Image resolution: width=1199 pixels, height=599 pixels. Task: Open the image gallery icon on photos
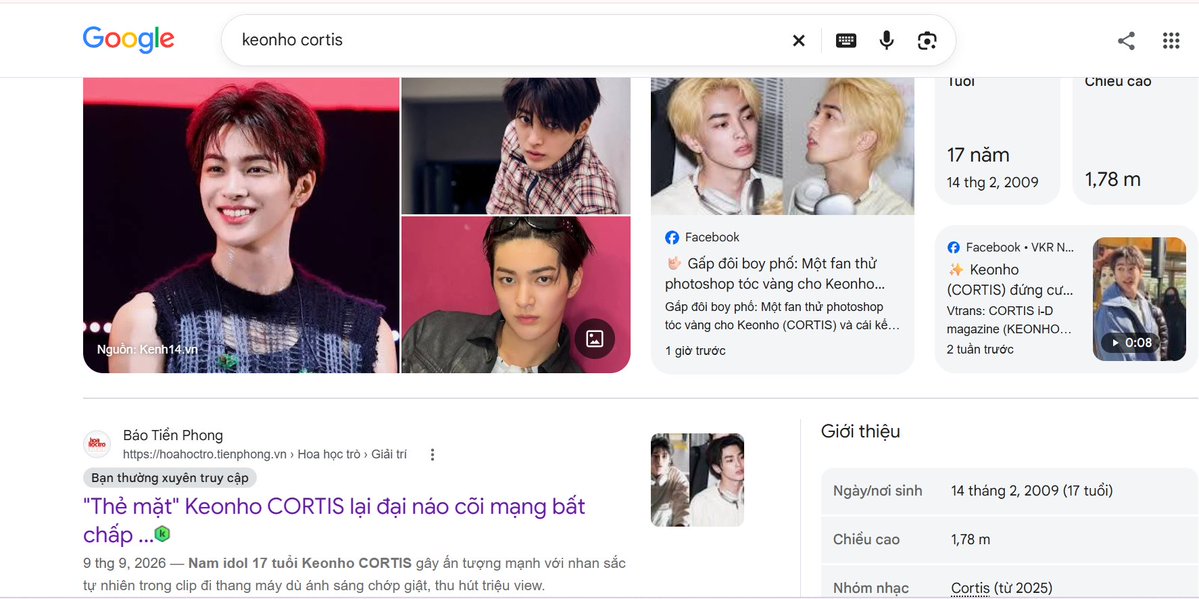(x=594, y=339)
